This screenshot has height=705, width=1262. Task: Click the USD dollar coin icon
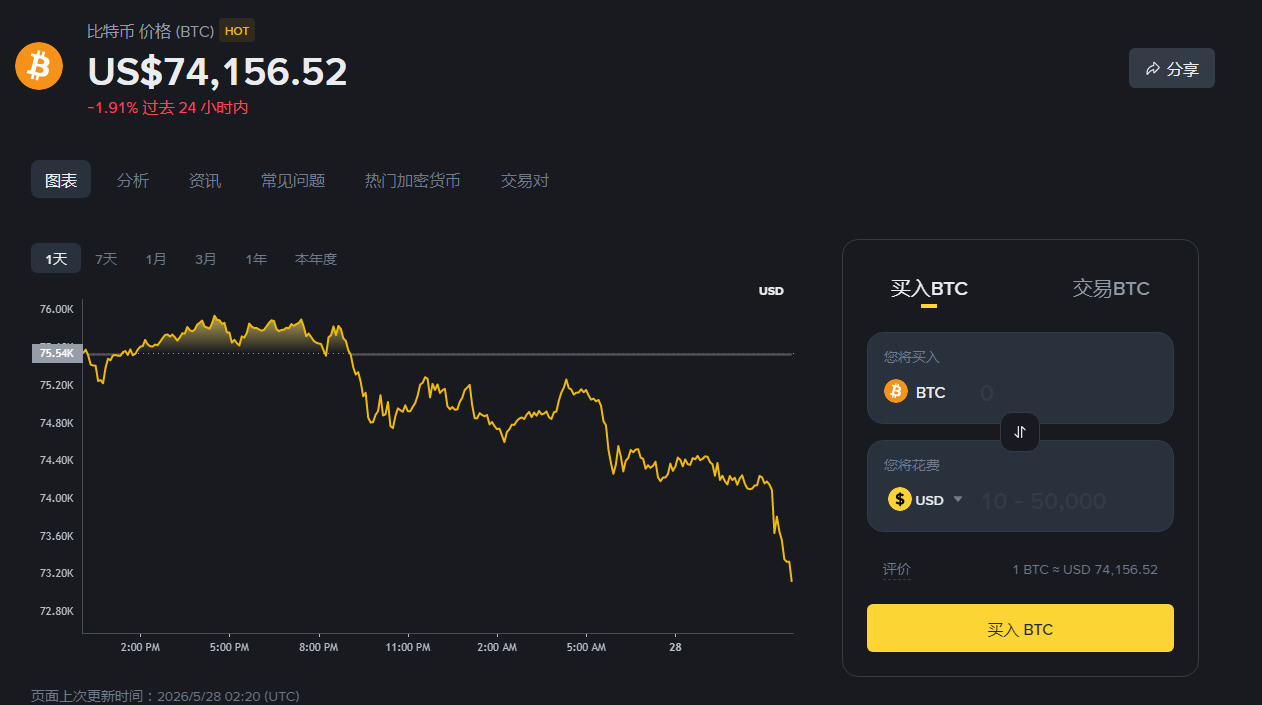coord(900,499)
